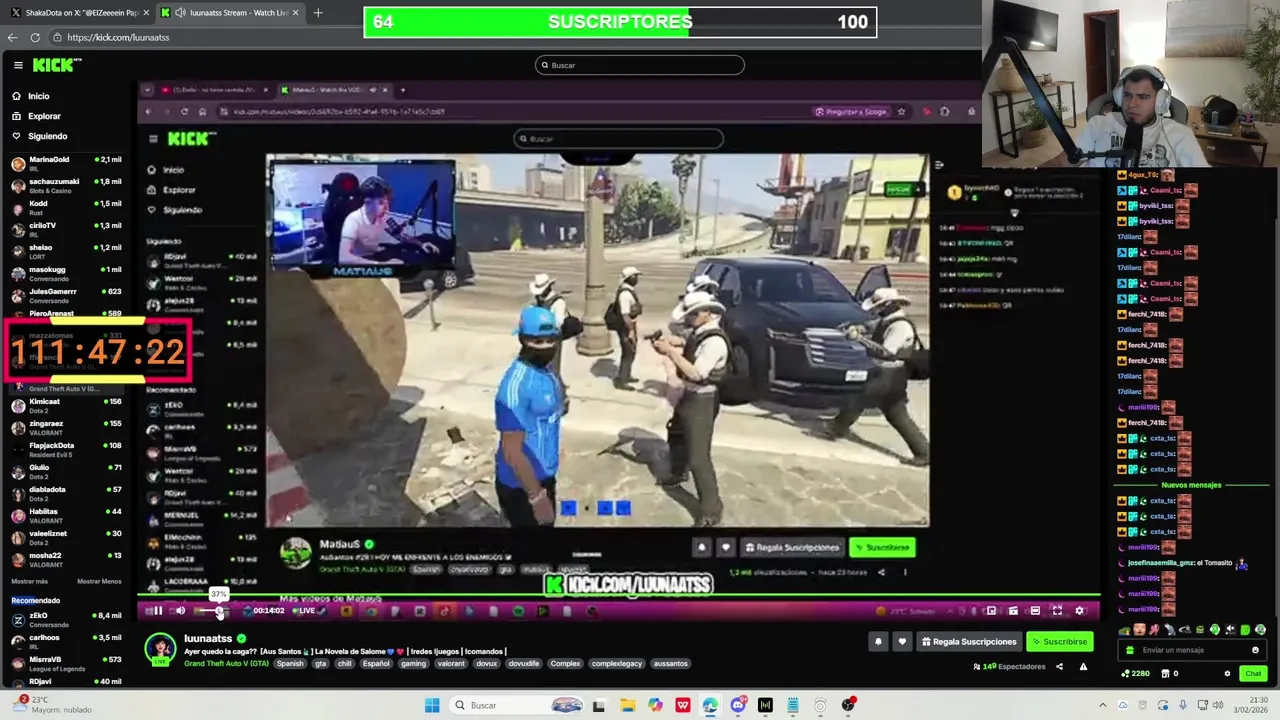The height and width of the screenshot is (720, 1280).
Task: Open the JulesGamerrr channel in the sidebar
Action: [66, 295]
